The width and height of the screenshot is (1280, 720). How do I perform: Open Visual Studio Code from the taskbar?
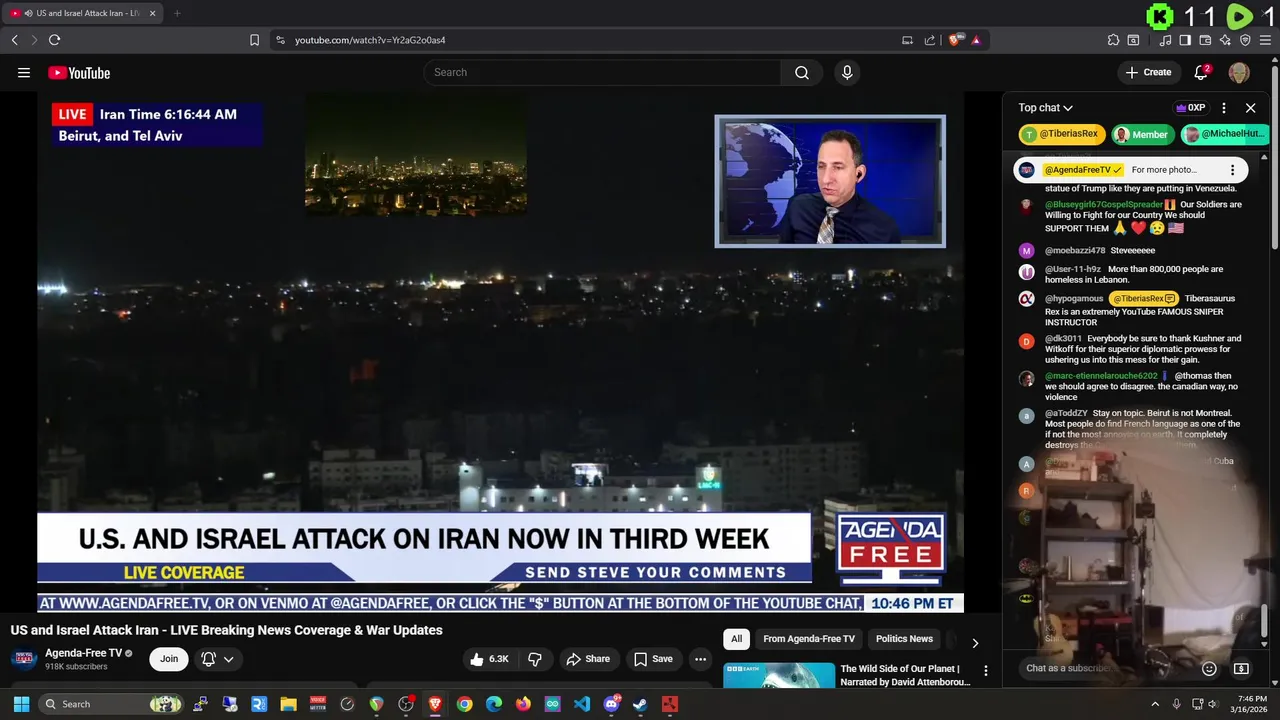click(x=582, y=704)
